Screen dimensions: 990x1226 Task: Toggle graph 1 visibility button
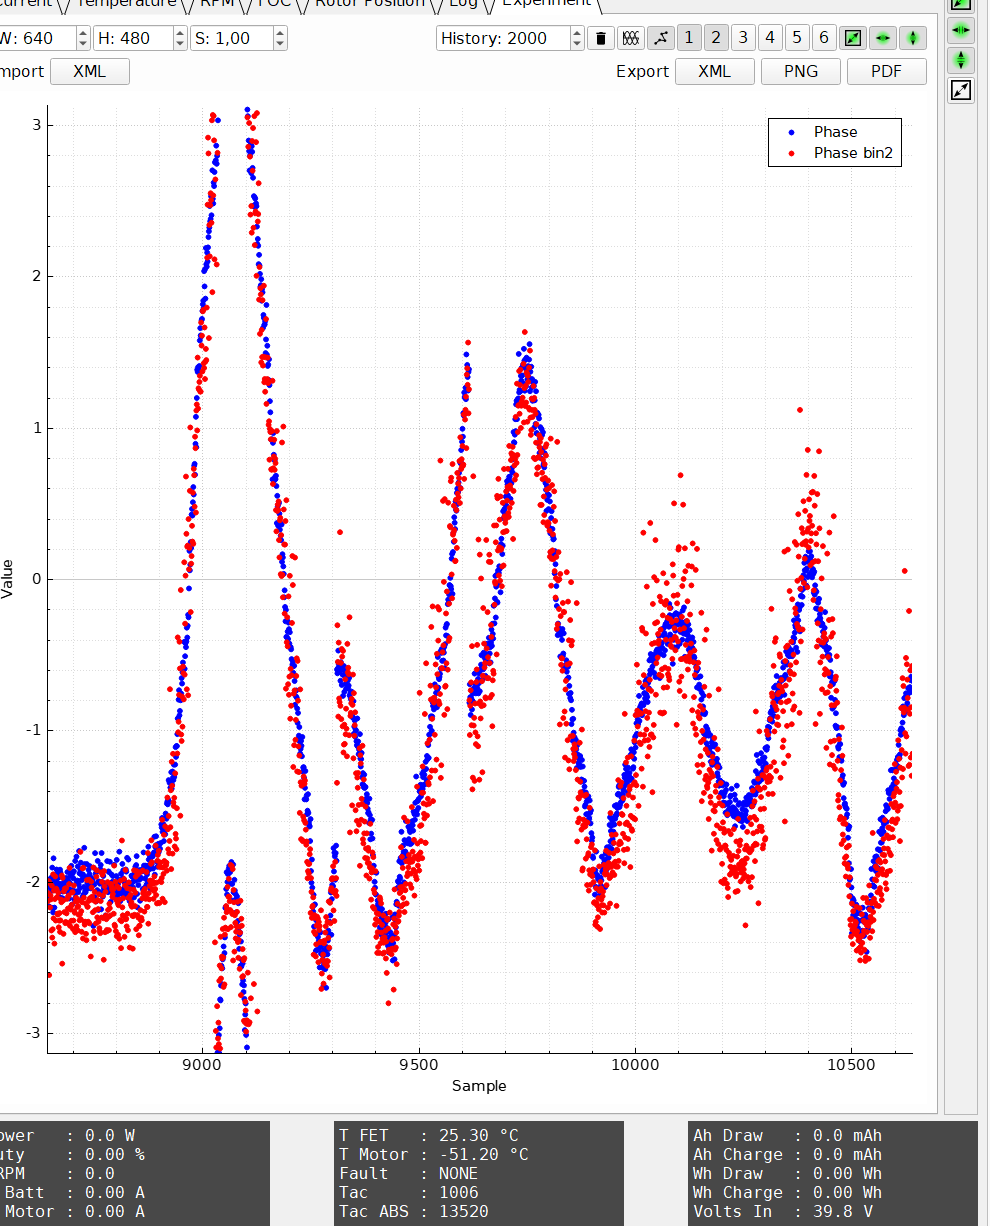[689, 38]
